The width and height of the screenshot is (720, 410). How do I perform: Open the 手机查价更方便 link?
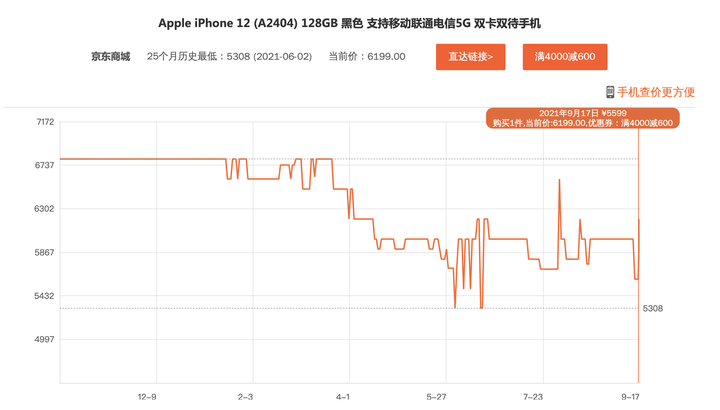tap(656, 92)
